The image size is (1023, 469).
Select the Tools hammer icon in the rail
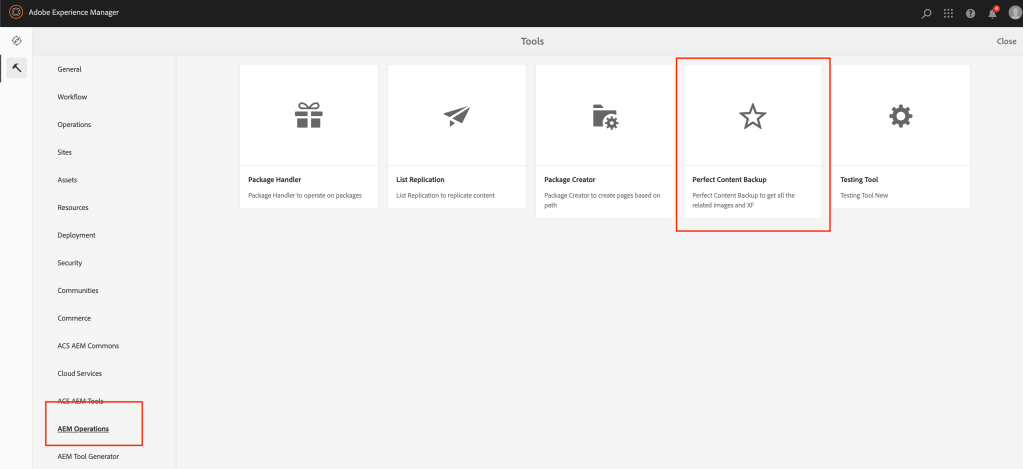coord(16,68)
